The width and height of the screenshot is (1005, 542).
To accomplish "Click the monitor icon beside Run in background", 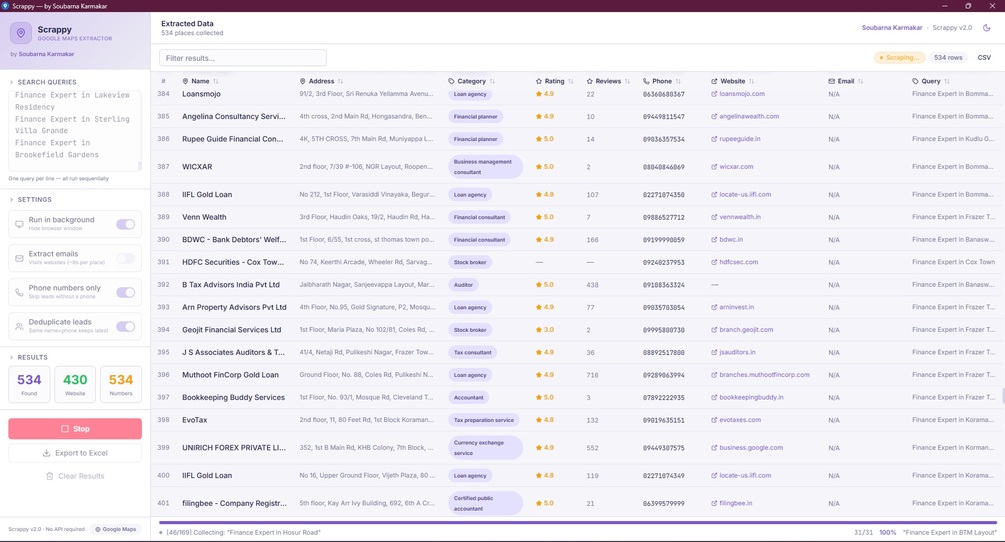I will (x=19, y=224).
